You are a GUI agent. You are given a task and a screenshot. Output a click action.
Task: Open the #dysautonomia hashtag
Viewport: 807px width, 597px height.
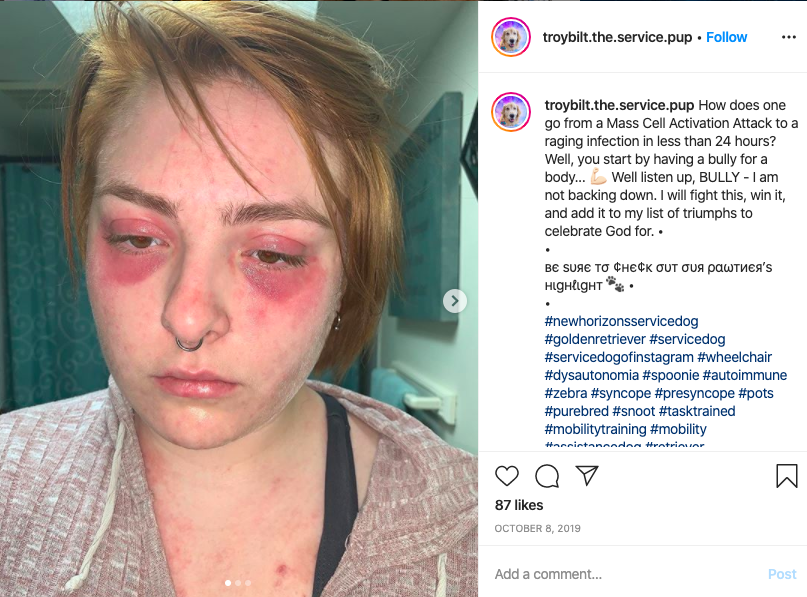(x=591, y=375)
